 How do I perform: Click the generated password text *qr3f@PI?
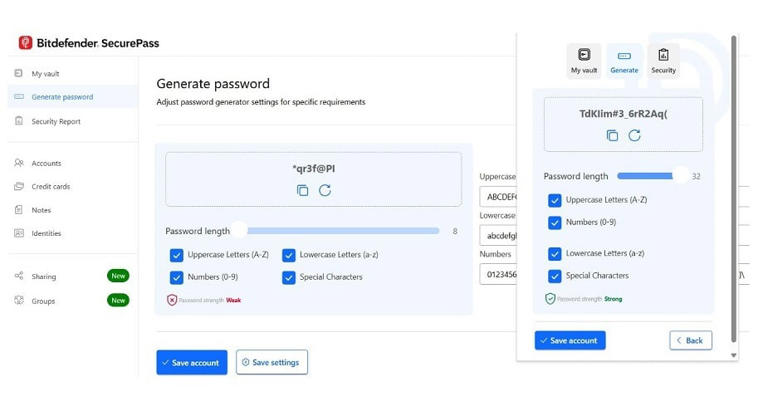(313, 169)
